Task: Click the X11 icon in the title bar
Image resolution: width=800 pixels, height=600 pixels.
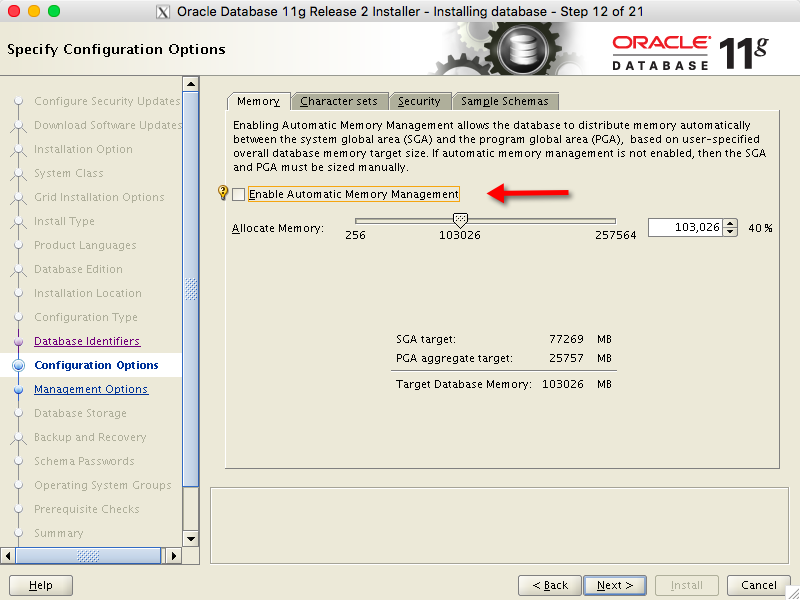Action: (163, 11)
